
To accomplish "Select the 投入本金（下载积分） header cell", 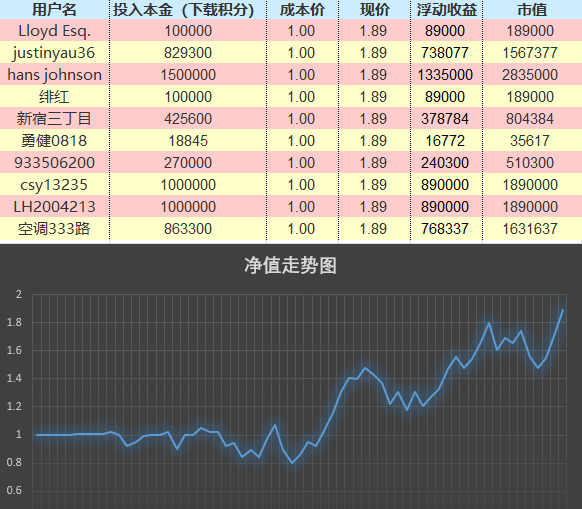I will pos(188,10).
